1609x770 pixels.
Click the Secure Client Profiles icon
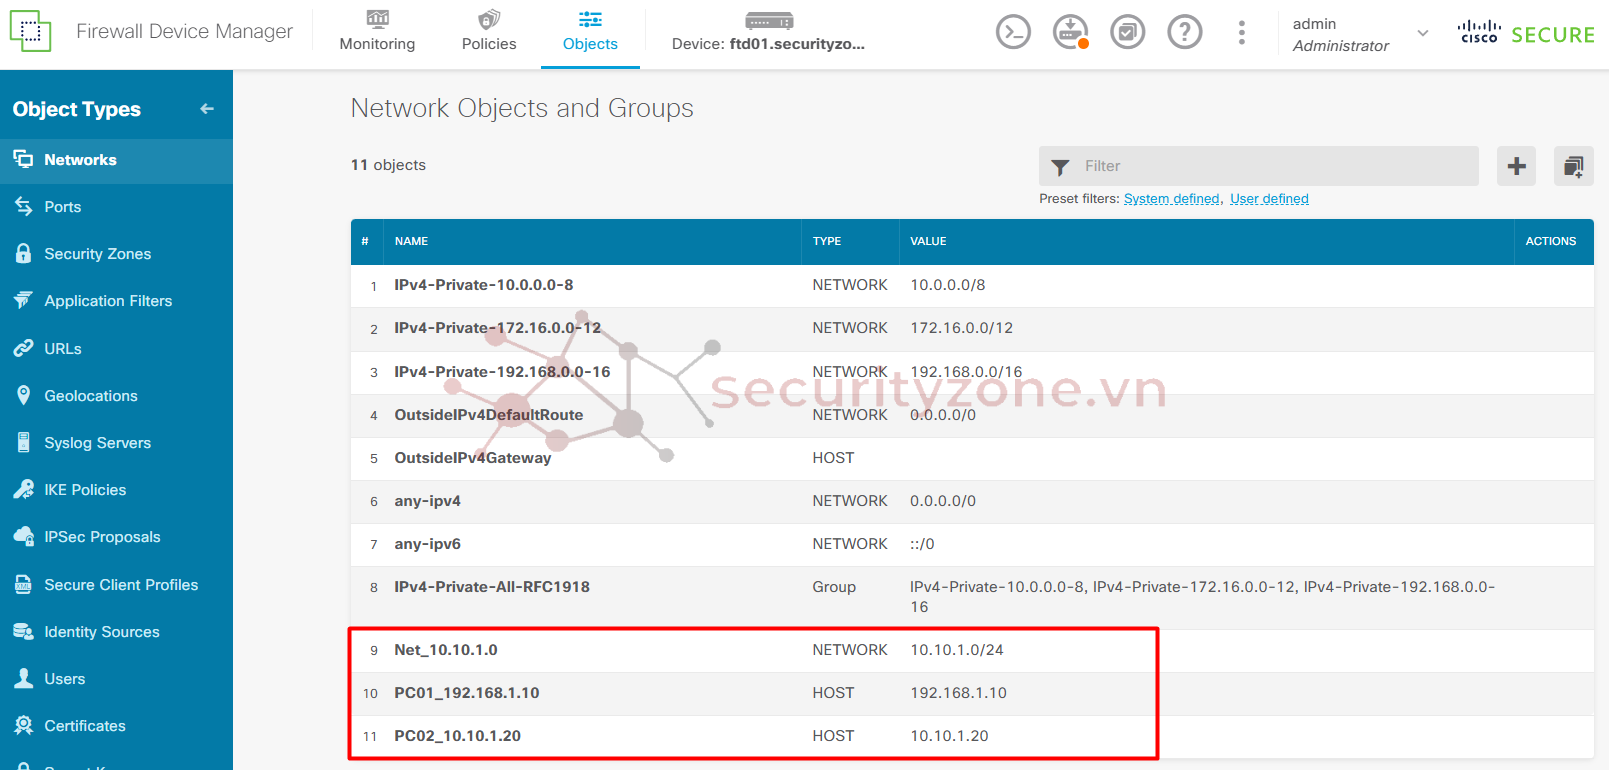point(23,584)
